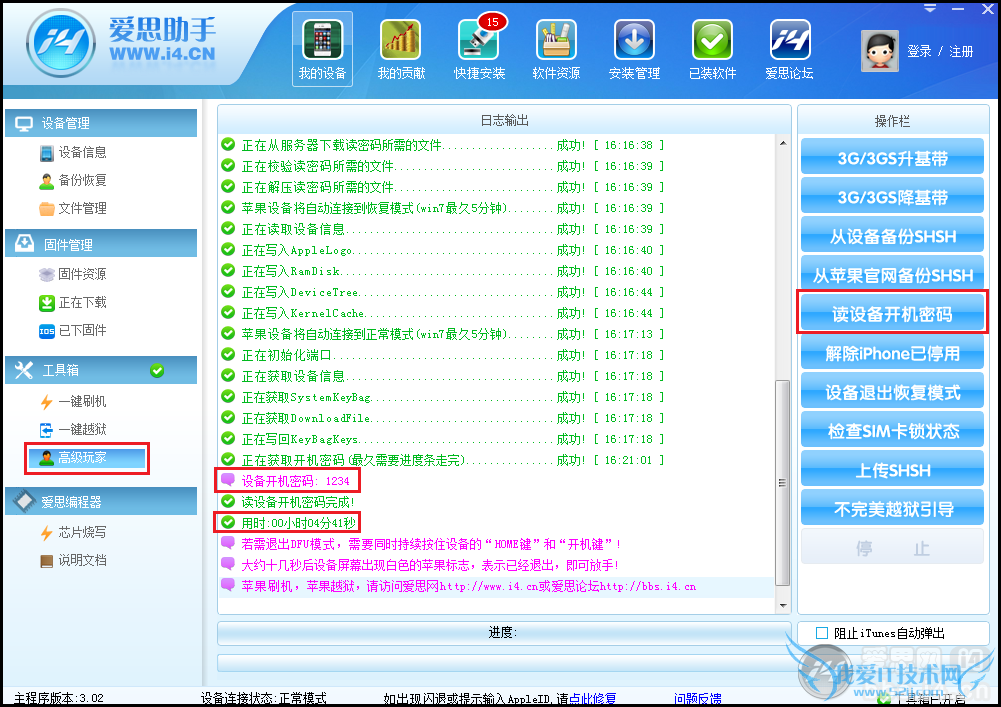Toggle 阻止iTunes自动弹出 checkbox
Viewport: 1001px width, 707px height.
[822, 633]
